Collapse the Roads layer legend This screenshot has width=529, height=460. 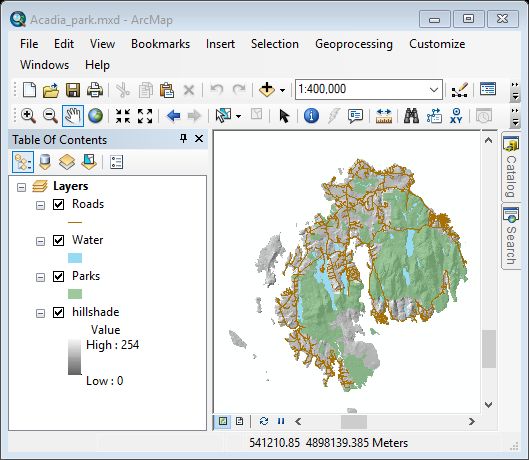pos(40,205)
